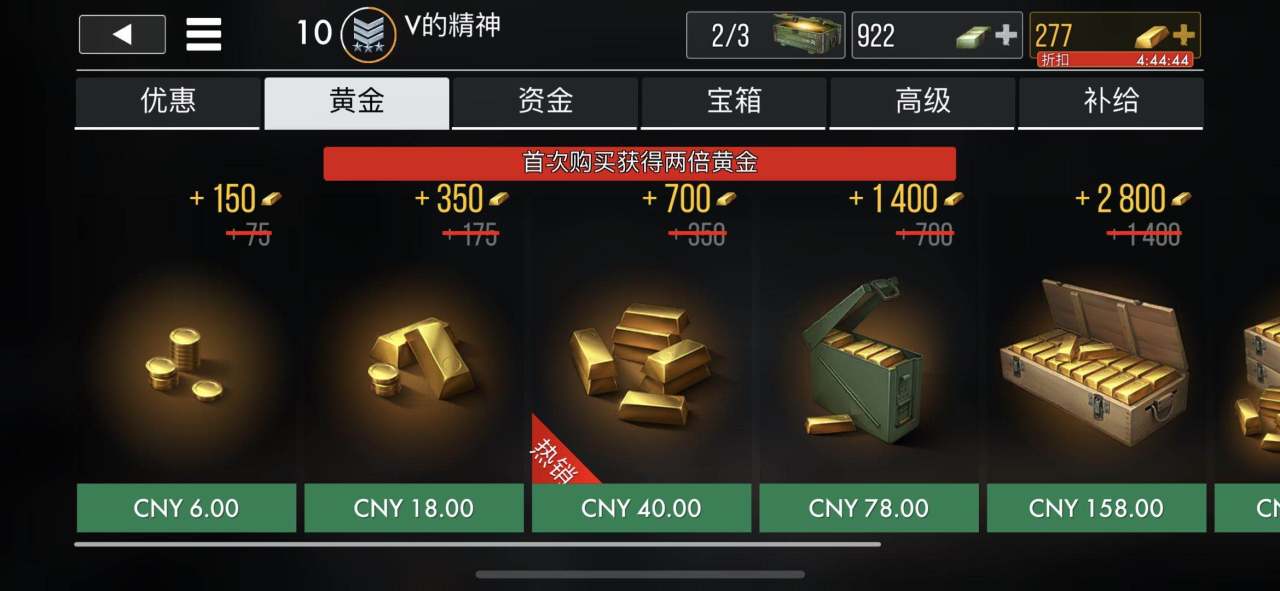1280x591 pixels.
Task: Buy the CNY 6.00 gold pack
Action: [x=186, y=508]
